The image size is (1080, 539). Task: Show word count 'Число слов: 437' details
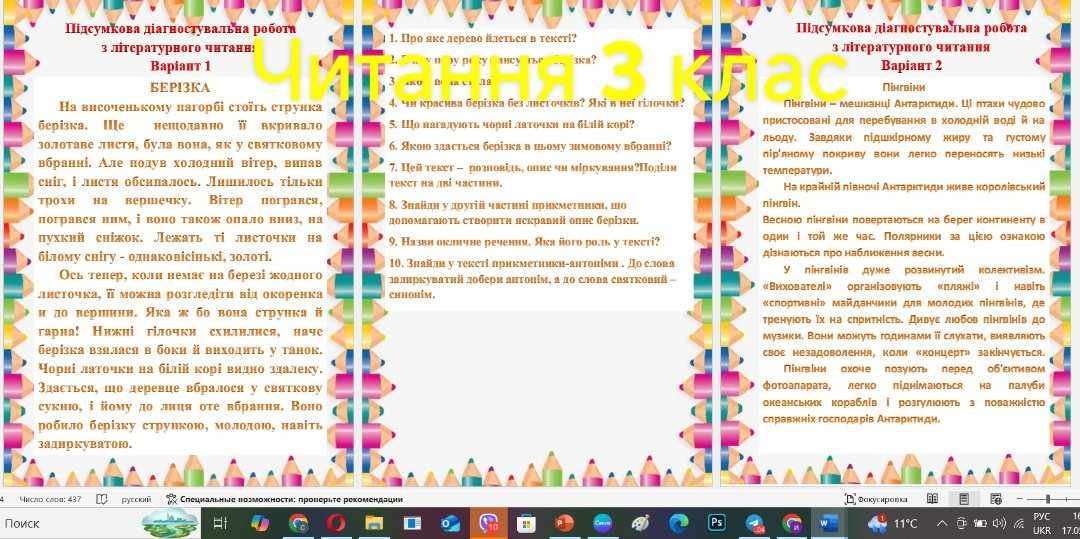pos(51,499)
